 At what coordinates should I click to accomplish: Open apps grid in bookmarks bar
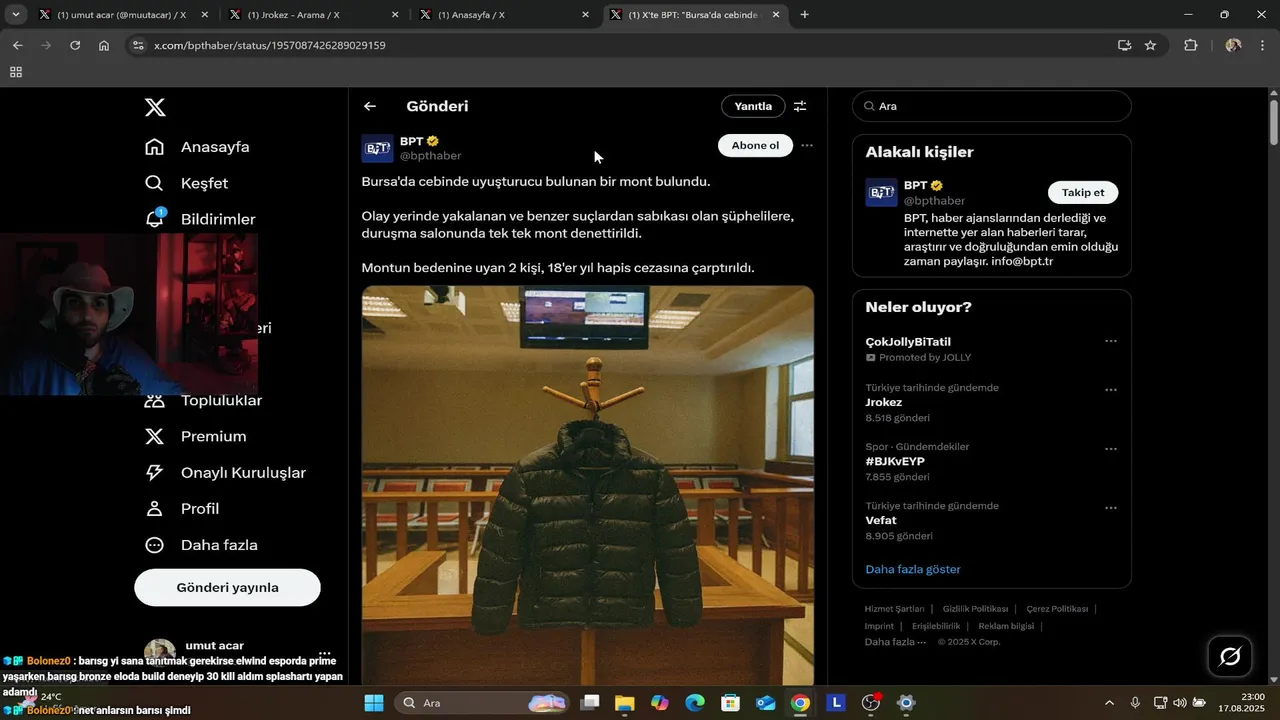click(16, 72)
